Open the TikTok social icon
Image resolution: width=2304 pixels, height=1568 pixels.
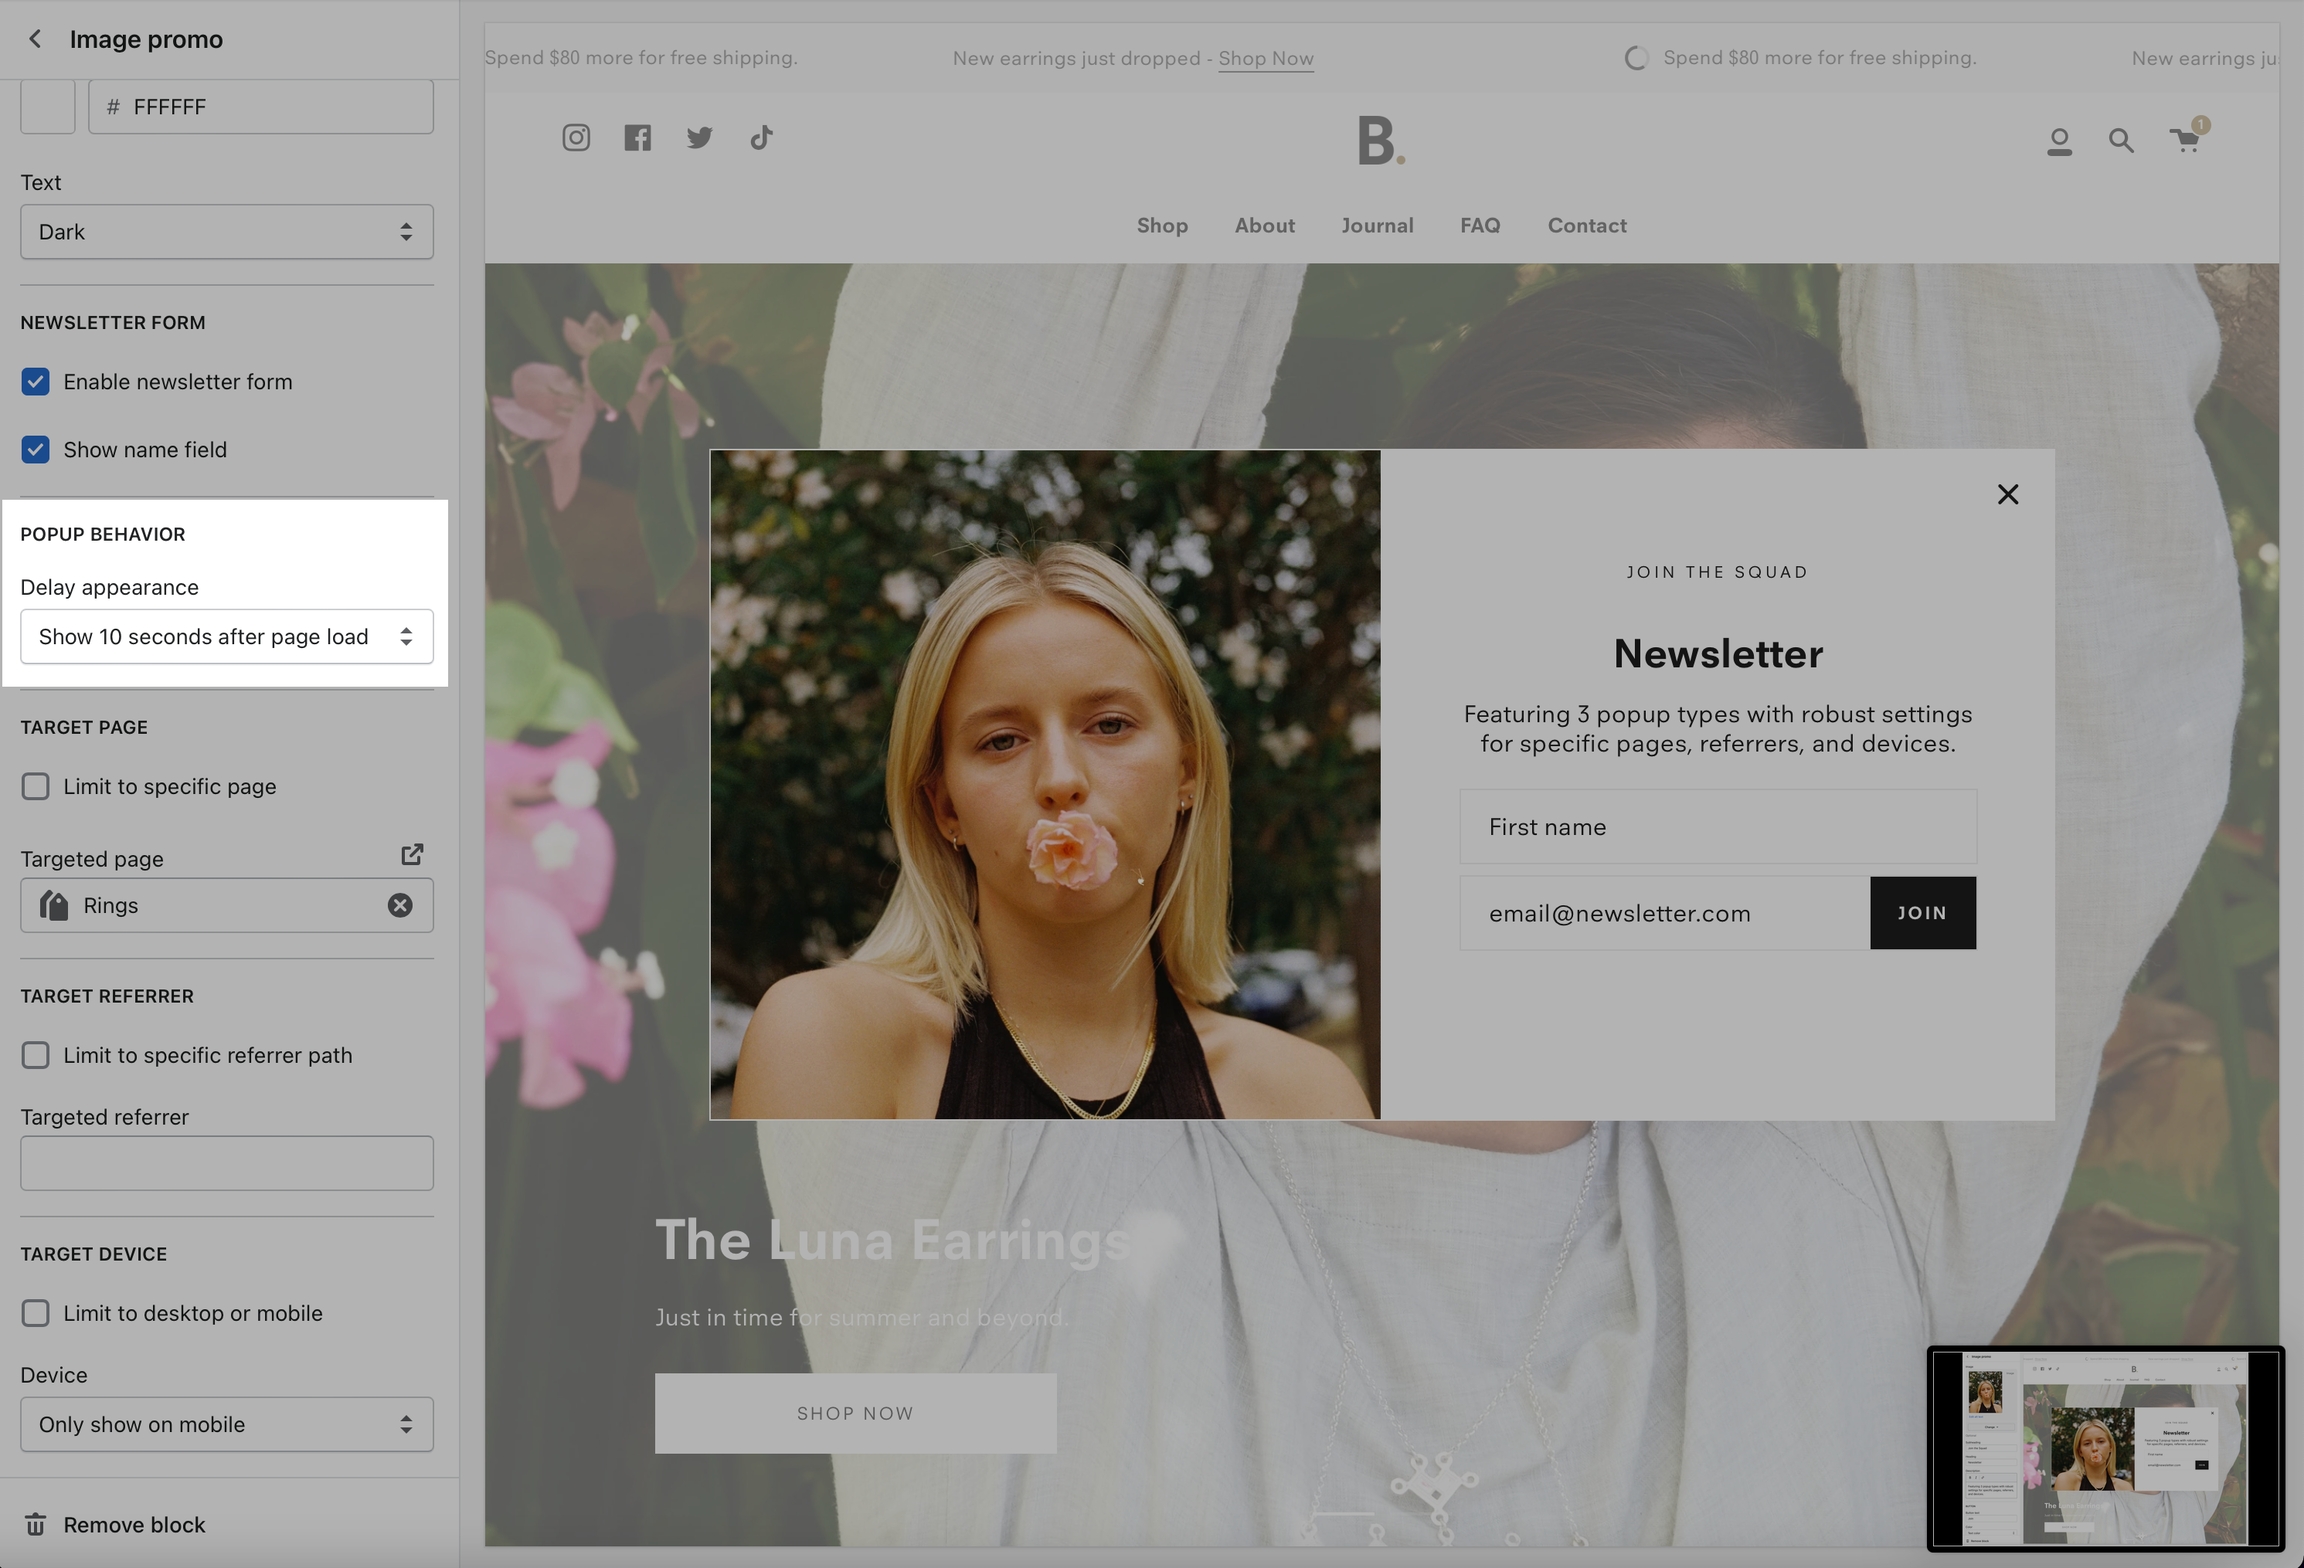click(x=762, y=138)
